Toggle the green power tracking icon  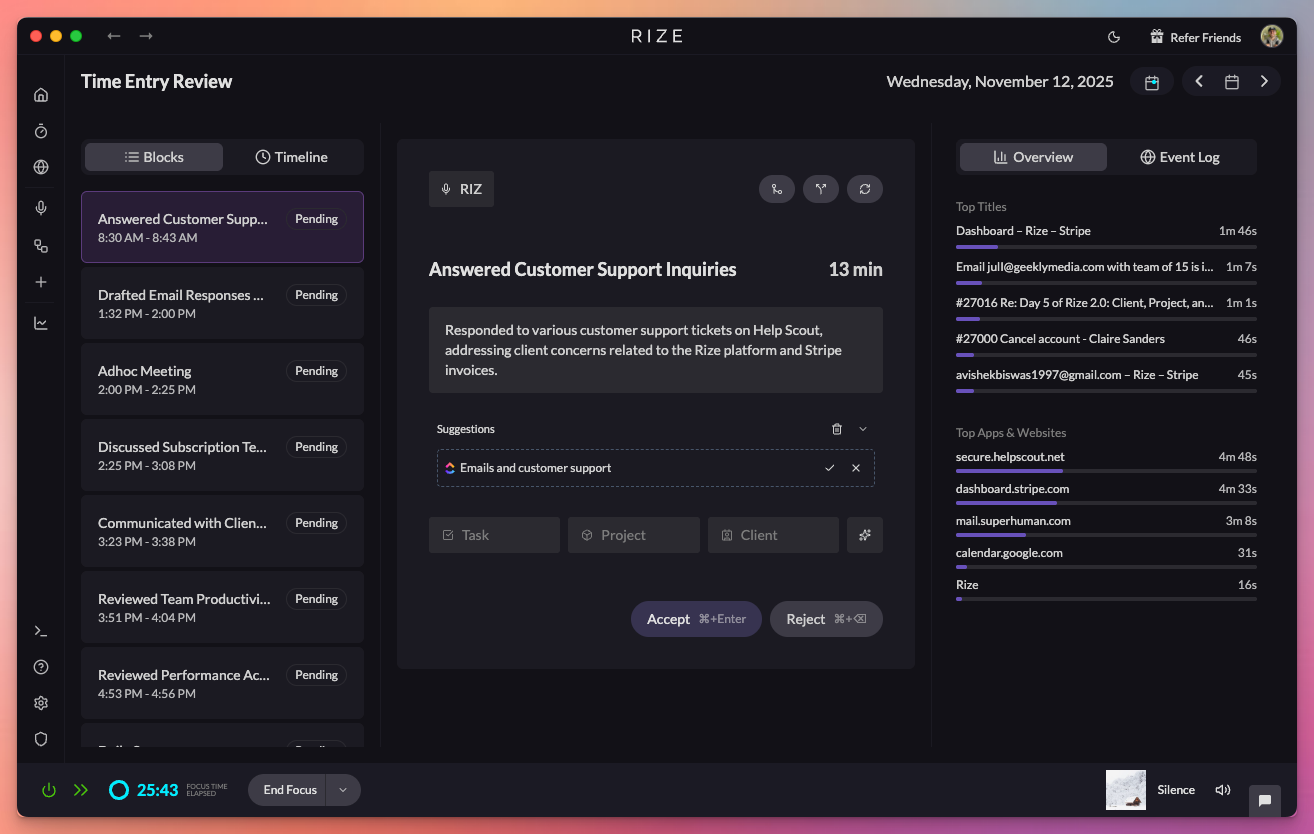(x=48, y=790)
